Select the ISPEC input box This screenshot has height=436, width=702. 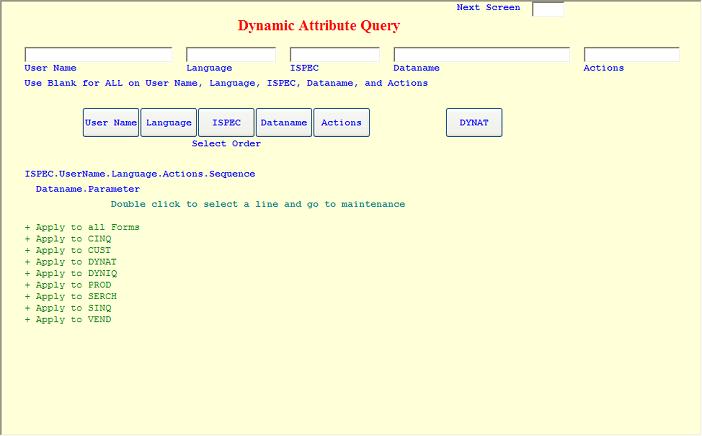click(x=335, y=55)
